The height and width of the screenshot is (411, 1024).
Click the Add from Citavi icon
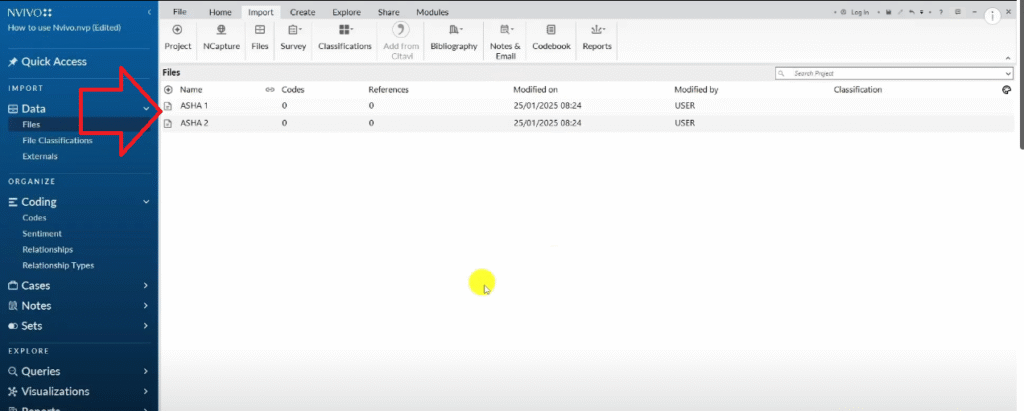[x=400, y=30]
